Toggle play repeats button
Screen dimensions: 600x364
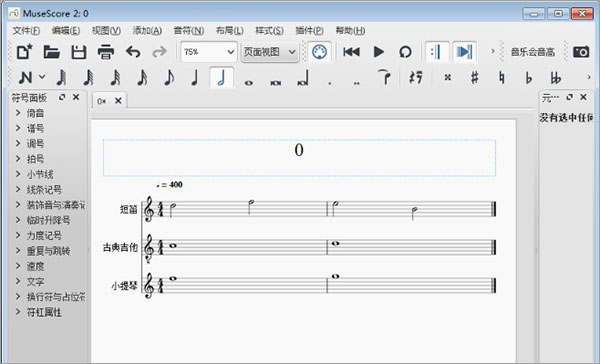click(x=437, y=52)
